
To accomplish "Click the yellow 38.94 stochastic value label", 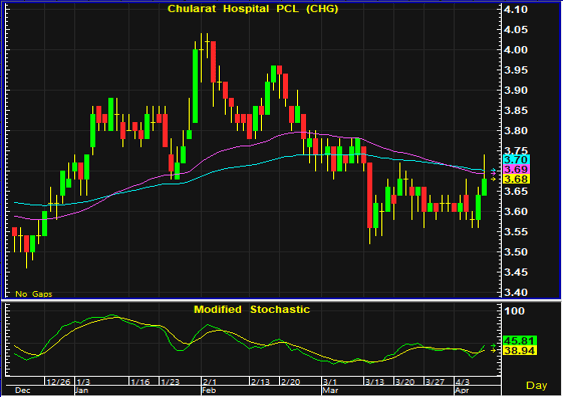I will click(520, 350).
